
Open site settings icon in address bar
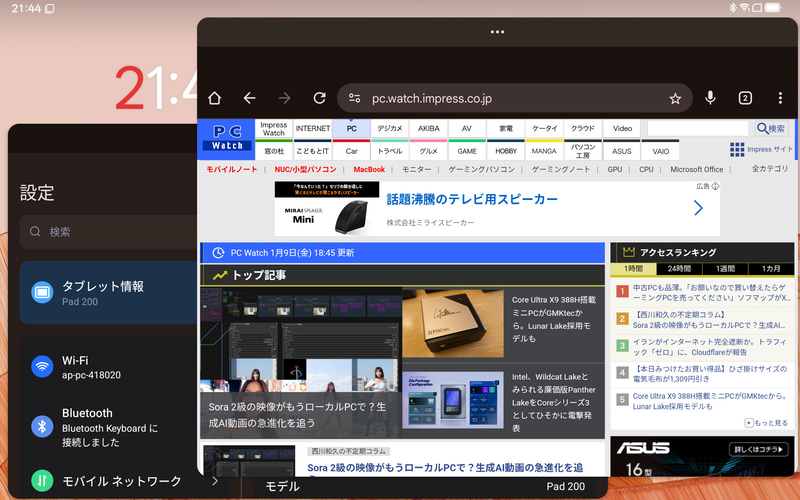[355, 98]
